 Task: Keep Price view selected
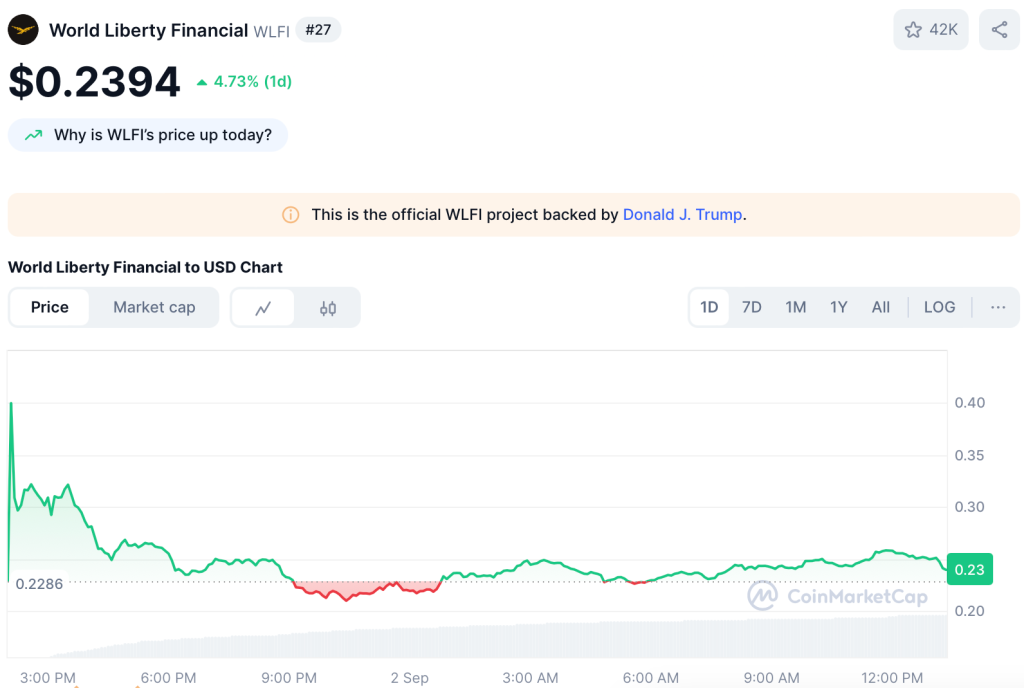[x=49, y=307]
